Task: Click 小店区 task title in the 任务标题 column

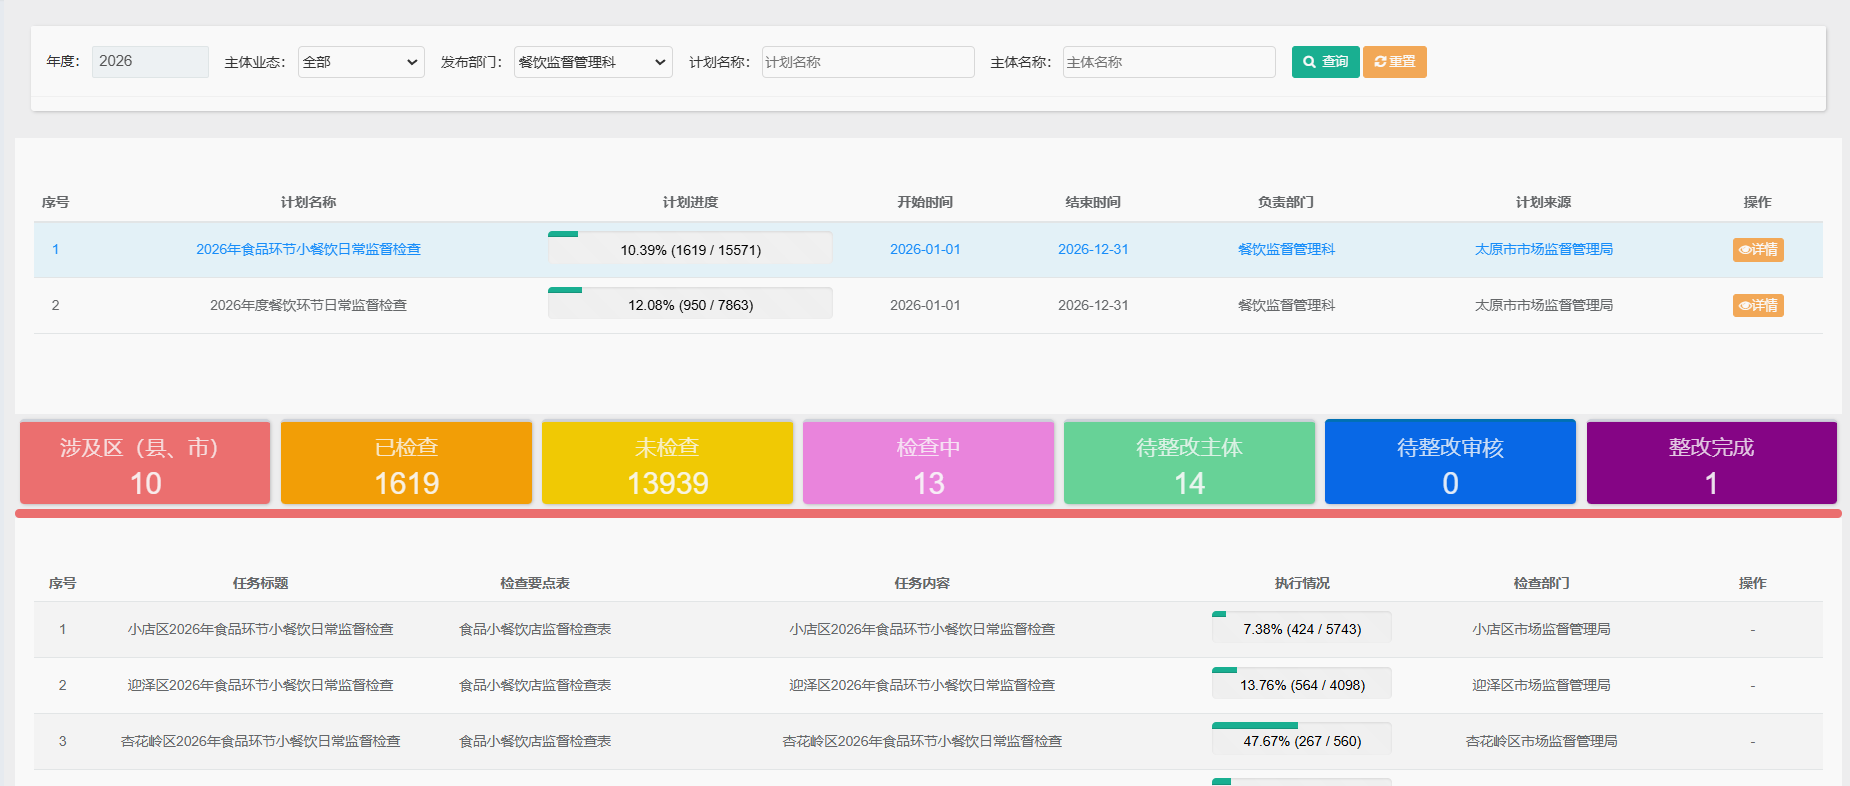Action: [x=260, y=630]
